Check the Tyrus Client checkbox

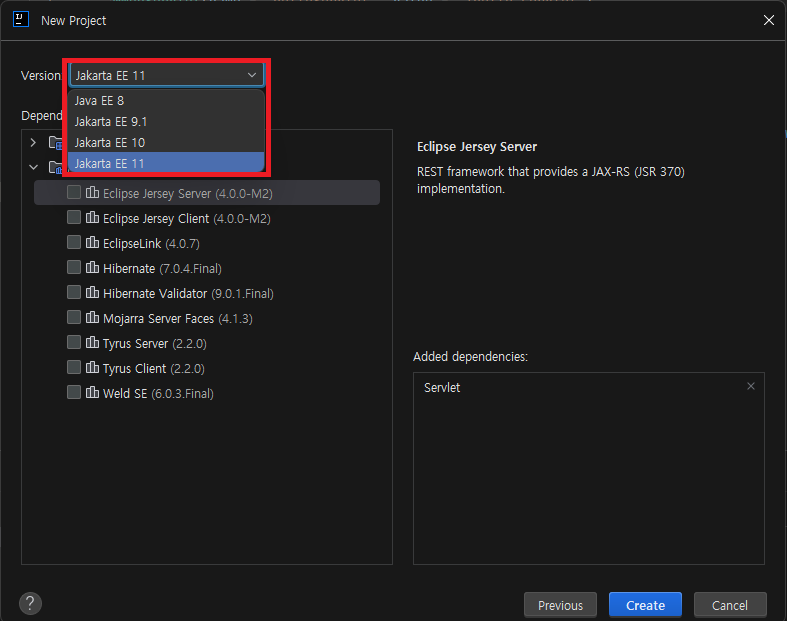point(74,367)
